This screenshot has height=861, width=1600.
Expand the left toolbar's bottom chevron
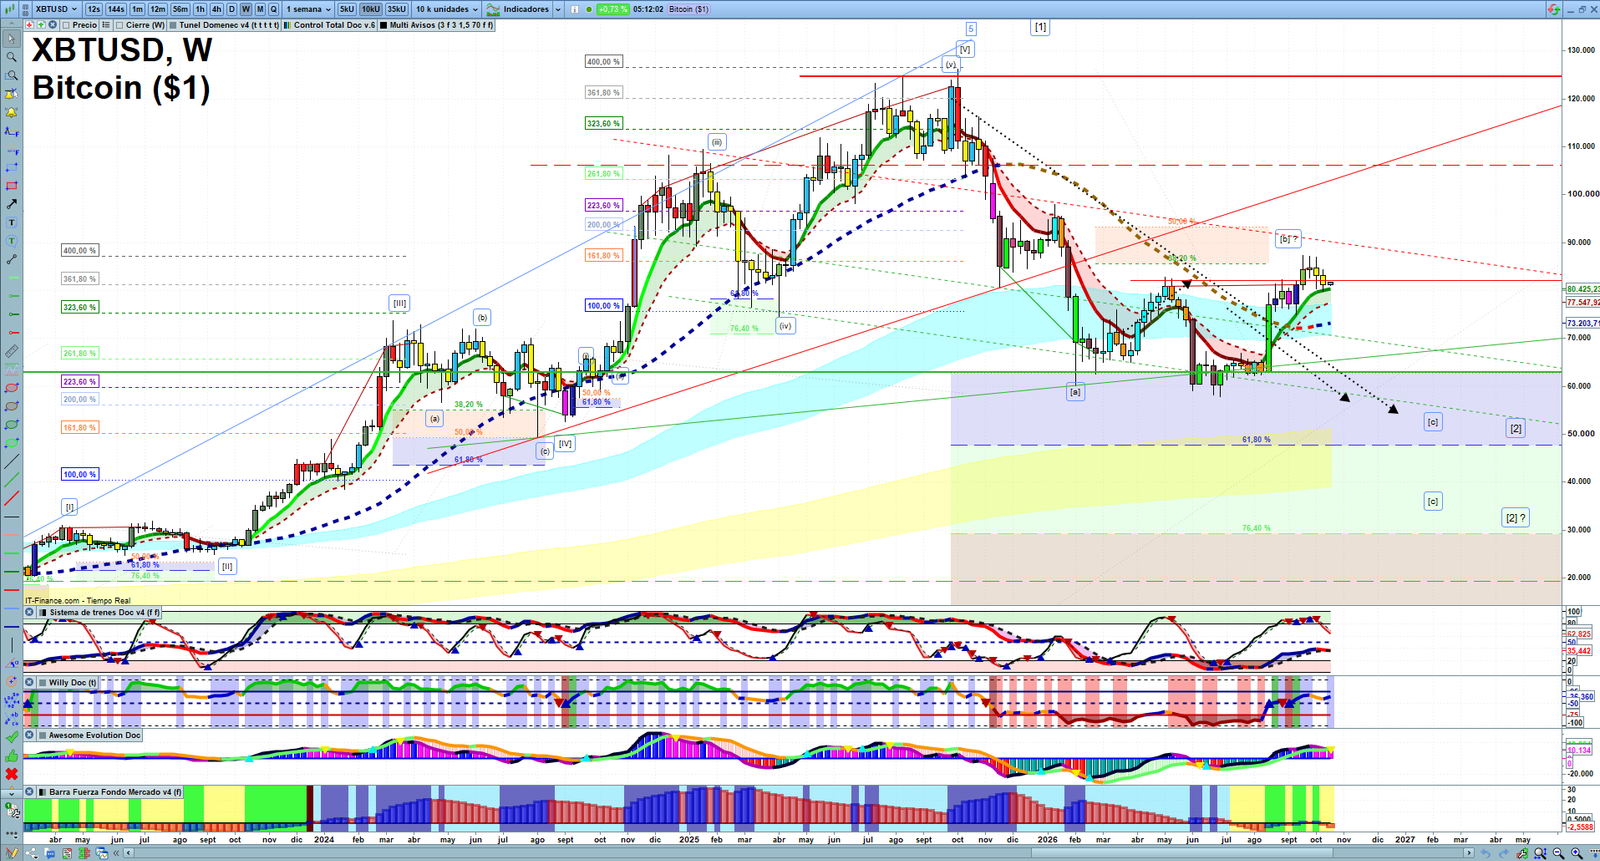11,792
